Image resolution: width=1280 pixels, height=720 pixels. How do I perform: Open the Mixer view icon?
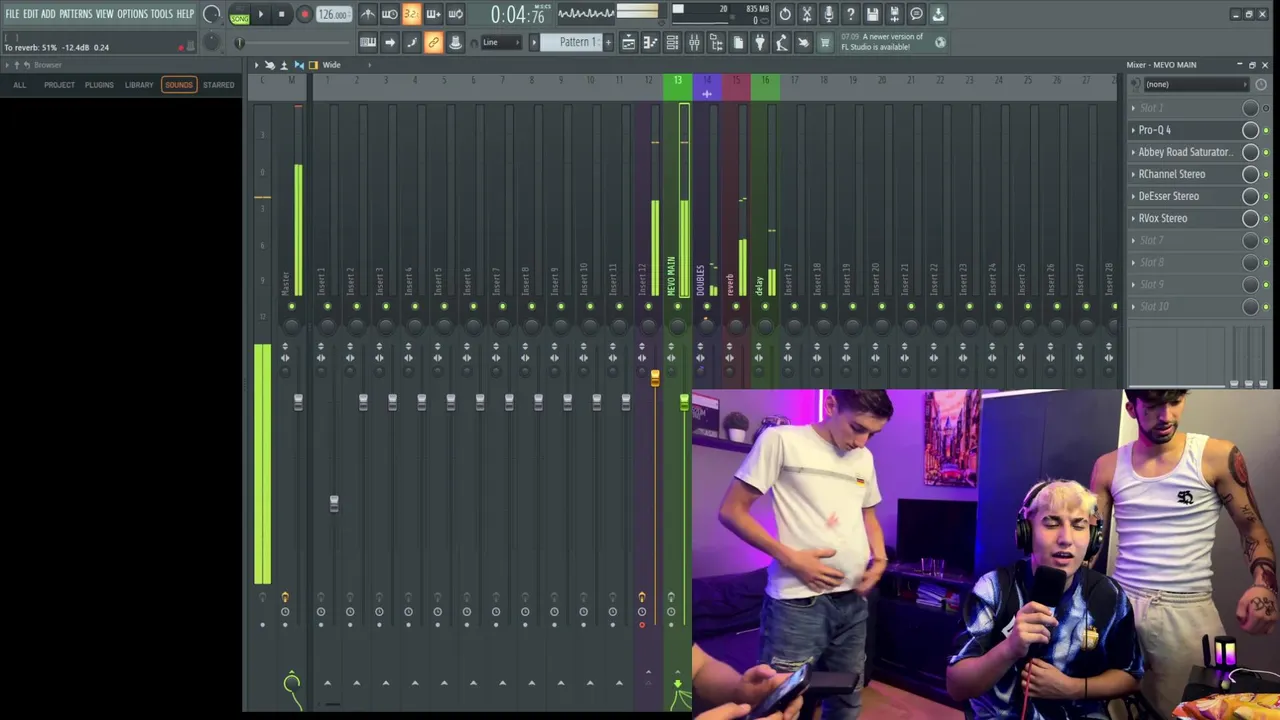[x=694, y=42]
